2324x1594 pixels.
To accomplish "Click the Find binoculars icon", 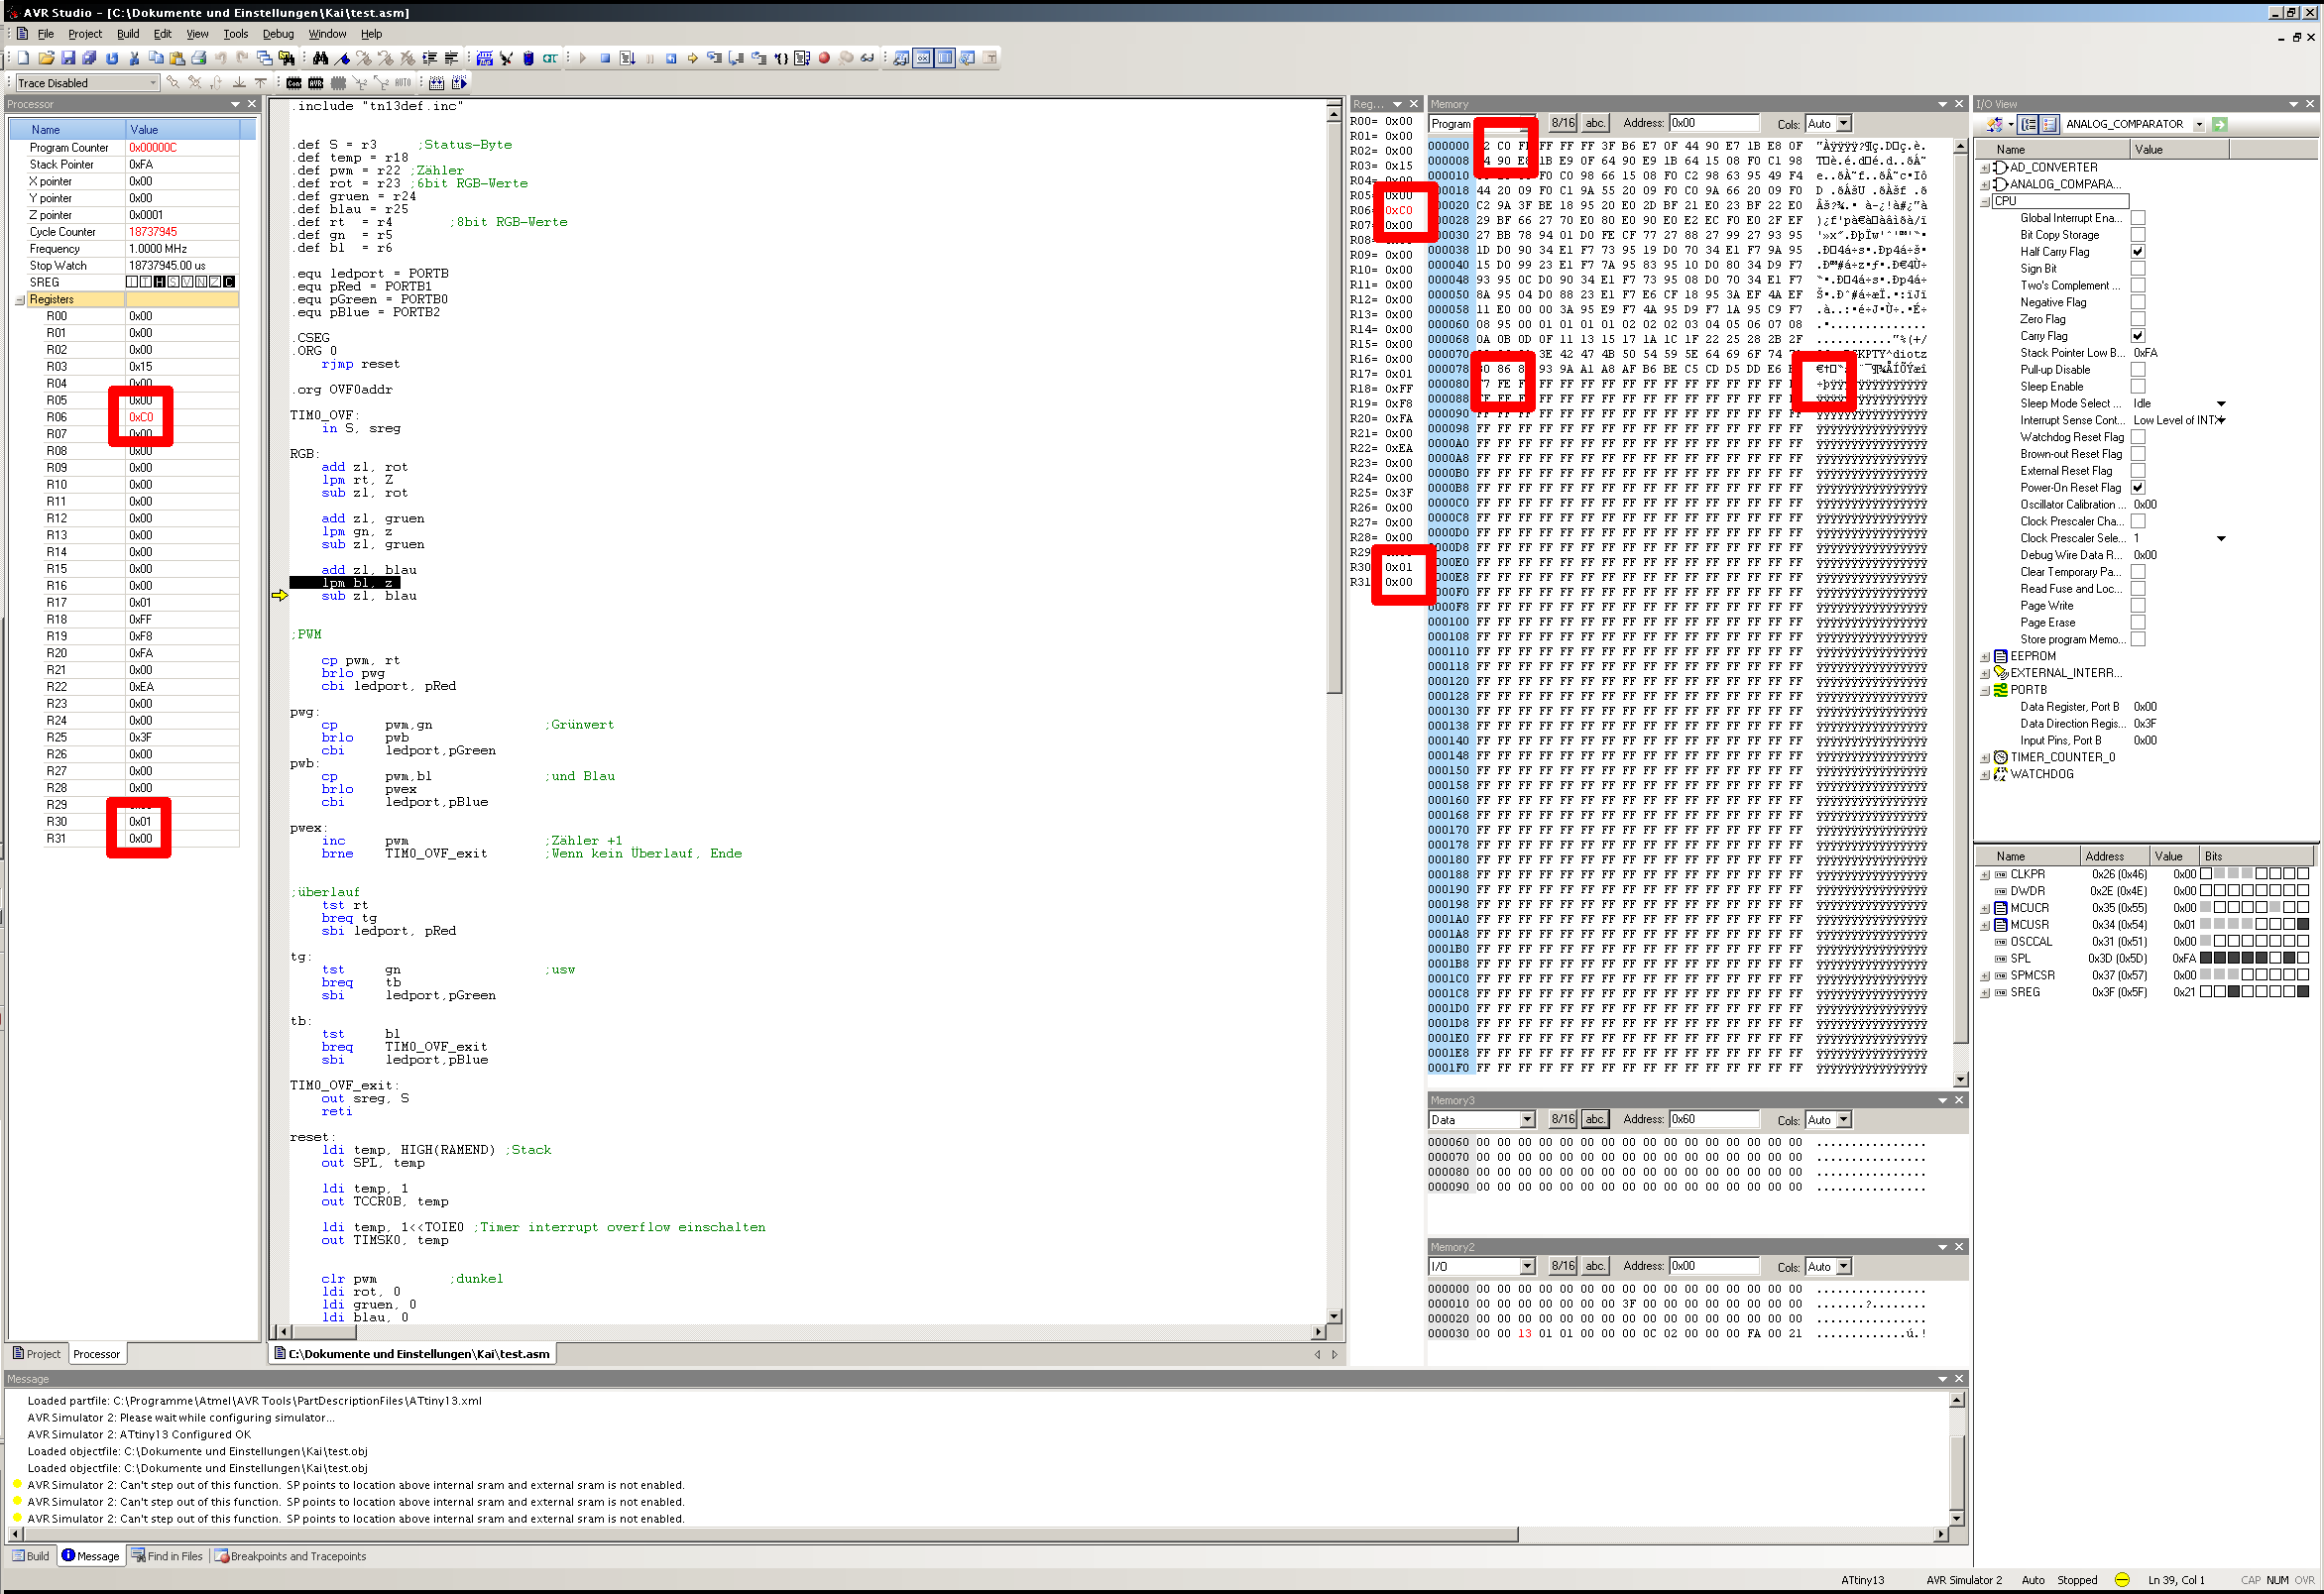I will (320, 58).
